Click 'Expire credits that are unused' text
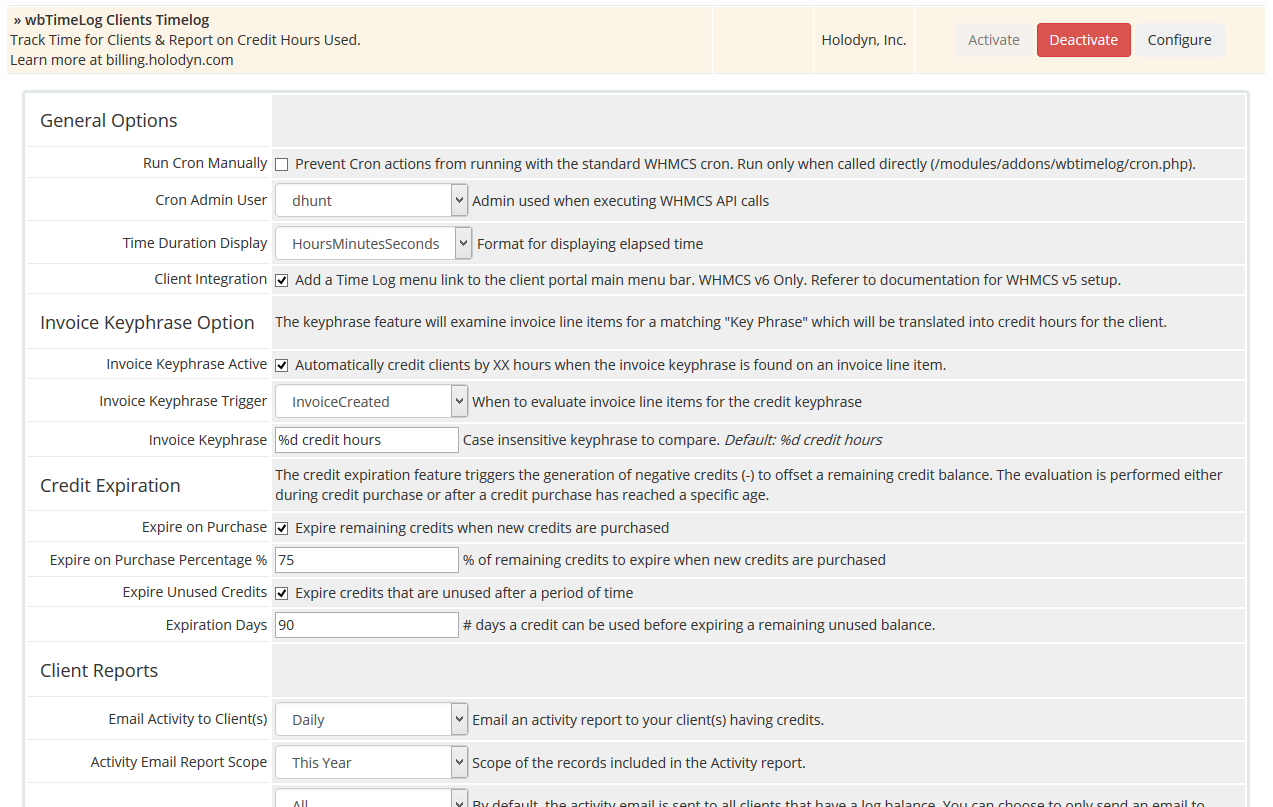Viewport: 1273px width, 807px height. pos(464,593)
